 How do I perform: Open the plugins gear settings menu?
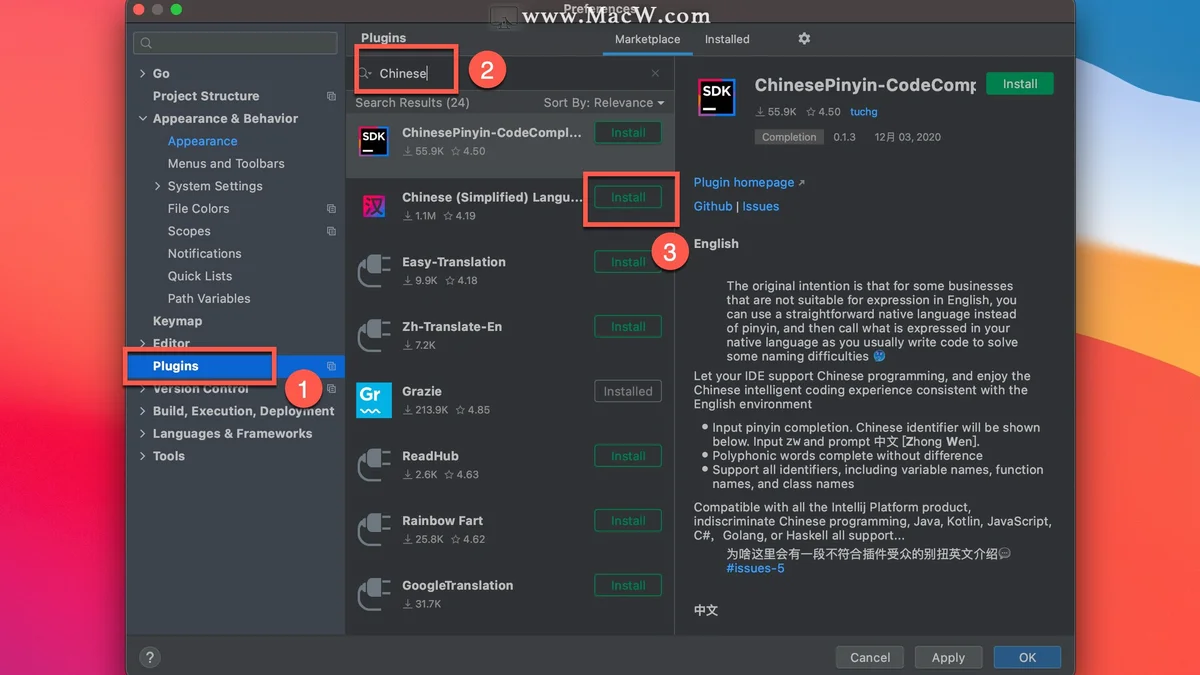804,39
